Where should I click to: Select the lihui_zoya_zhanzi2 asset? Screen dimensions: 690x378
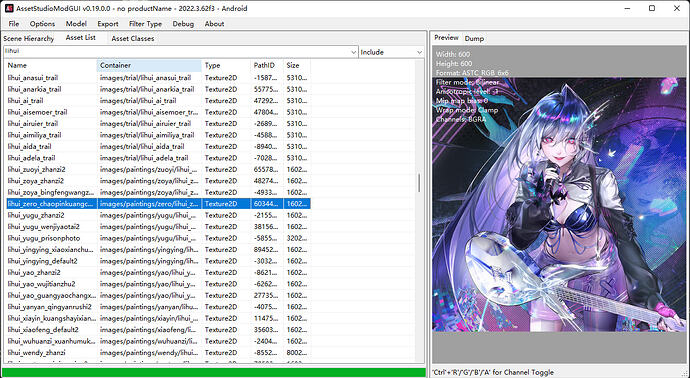158,181
